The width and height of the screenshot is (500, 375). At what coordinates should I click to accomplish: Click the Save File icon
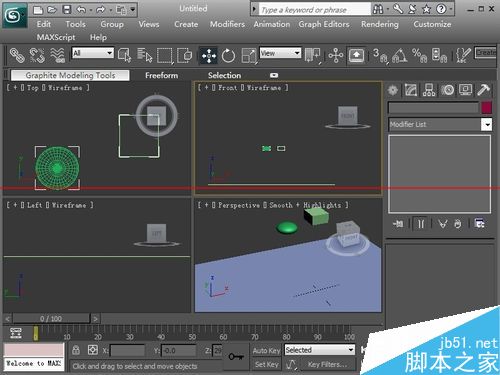tap(67, 10)
